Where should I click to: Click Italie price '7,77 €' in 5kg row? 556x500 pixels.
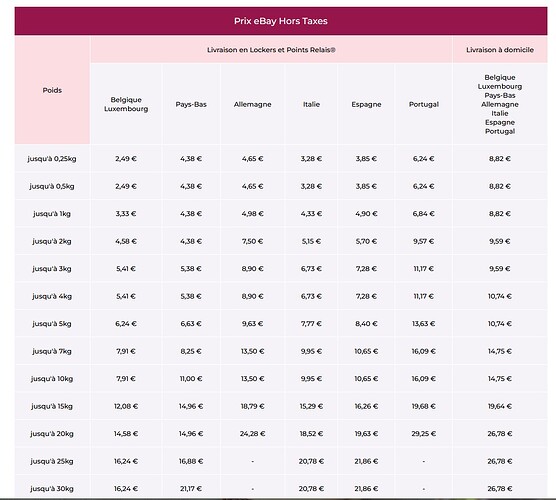[x=311, y=324]
